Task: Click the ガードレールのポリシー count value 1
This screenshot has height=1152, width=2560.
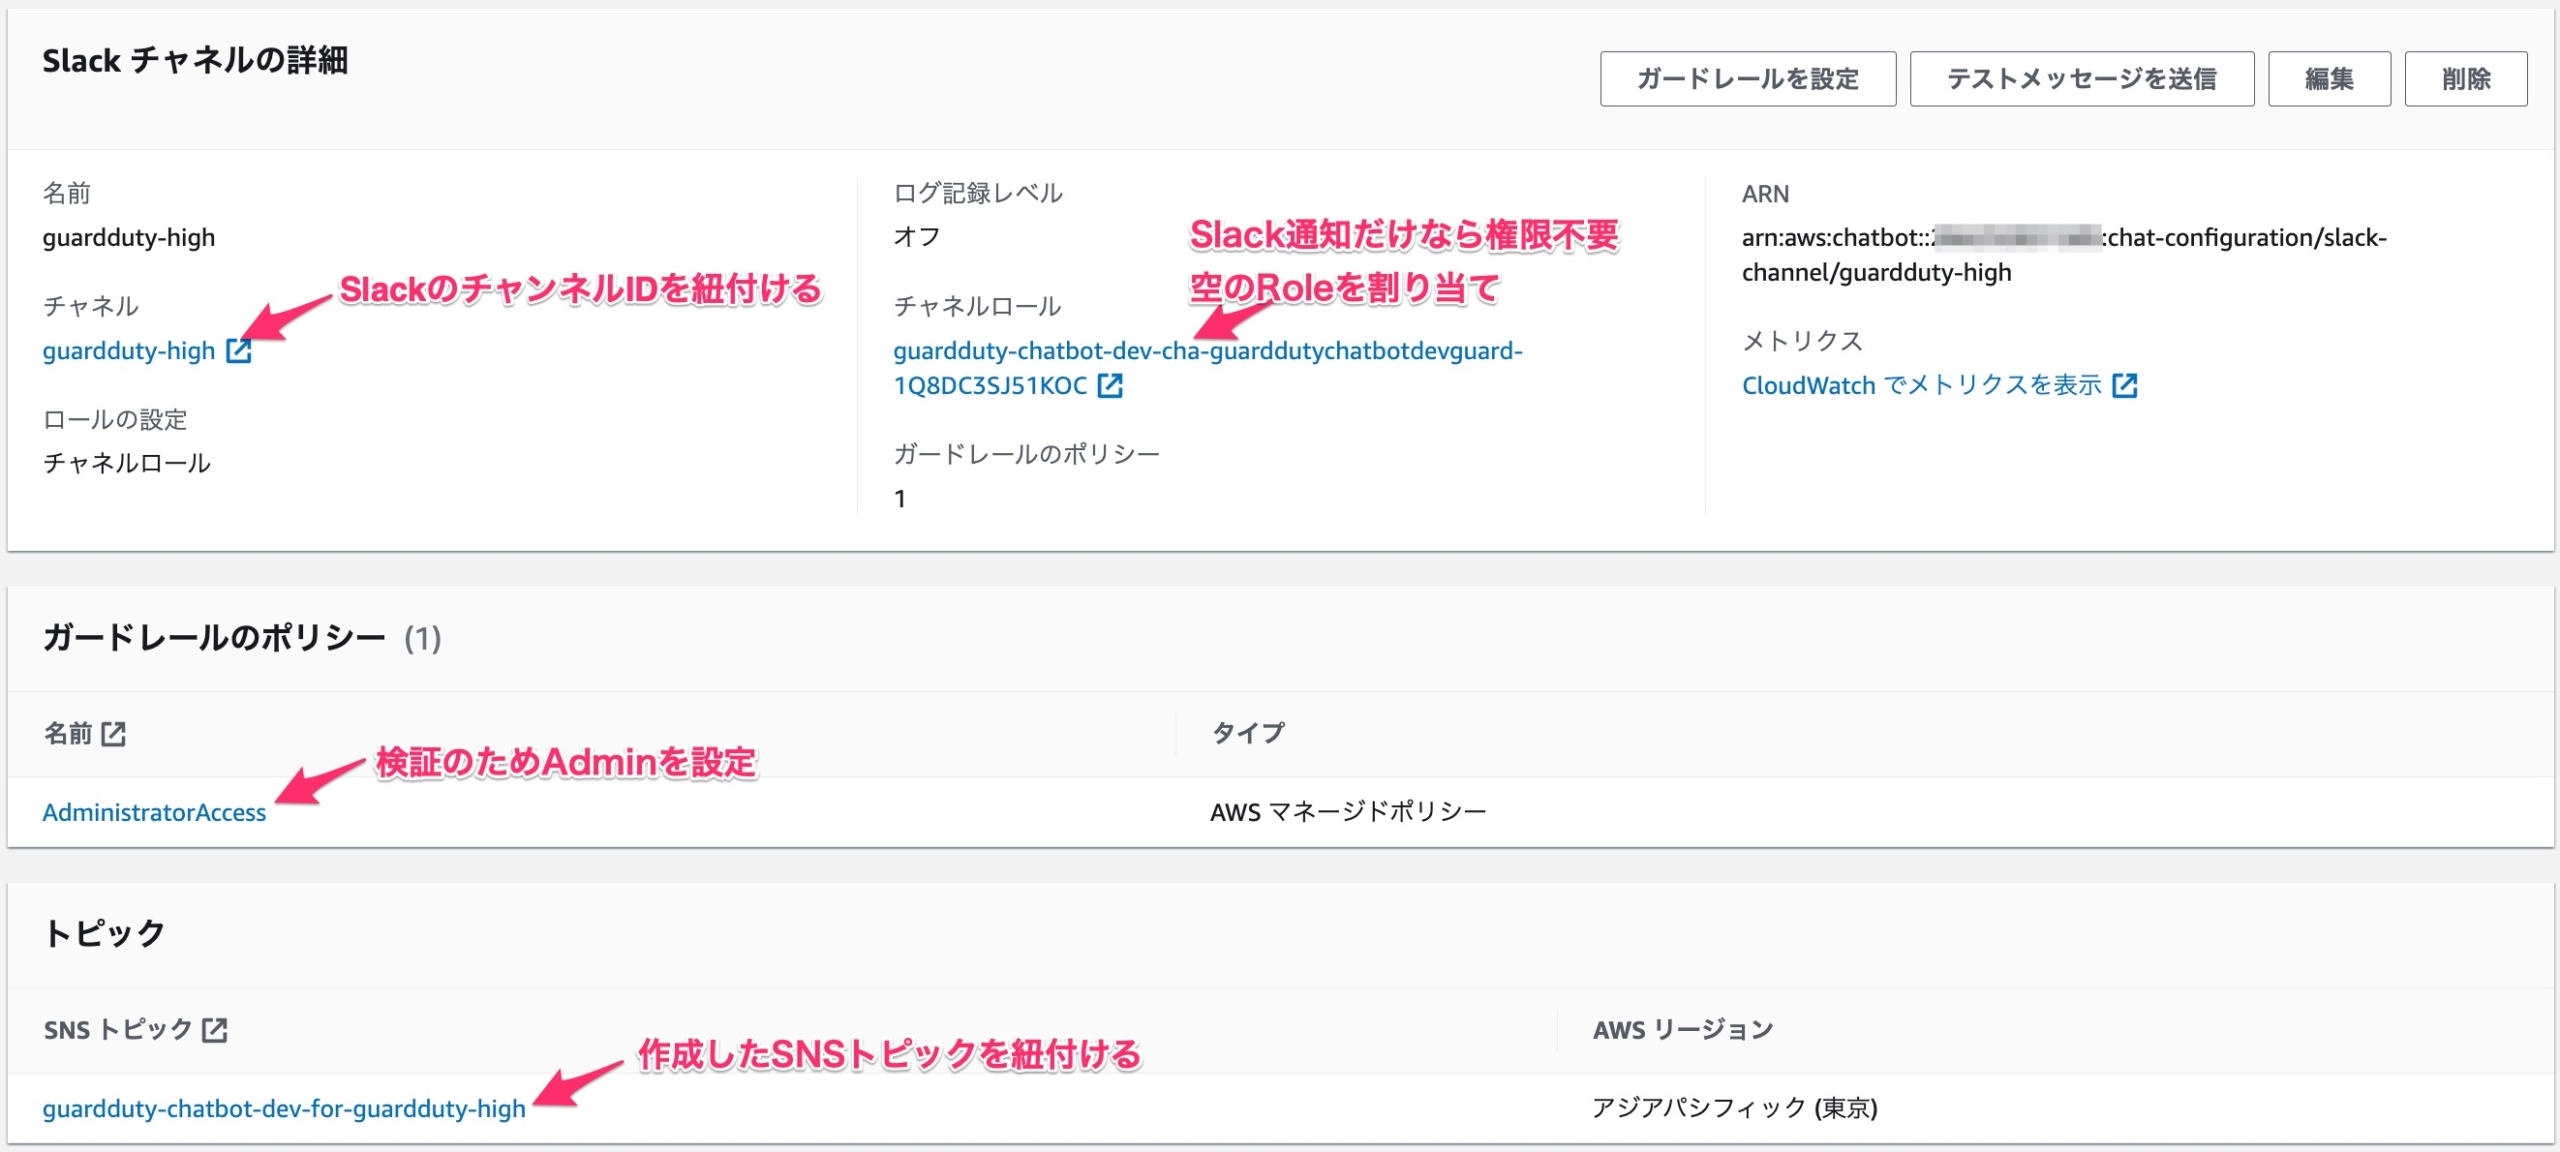Action: [x=900, y=498]
